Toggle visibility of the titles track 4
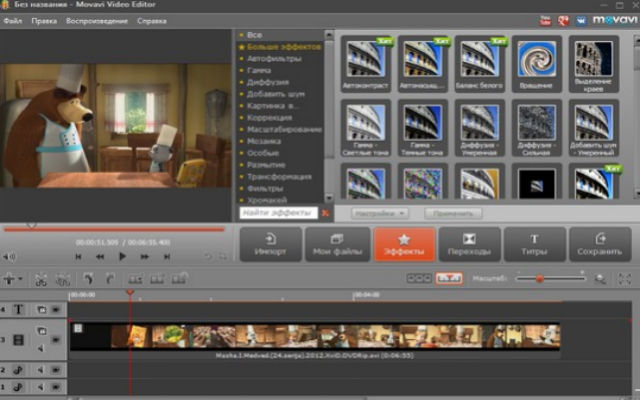This screenshot has height=400, width=640. [56, 310]
